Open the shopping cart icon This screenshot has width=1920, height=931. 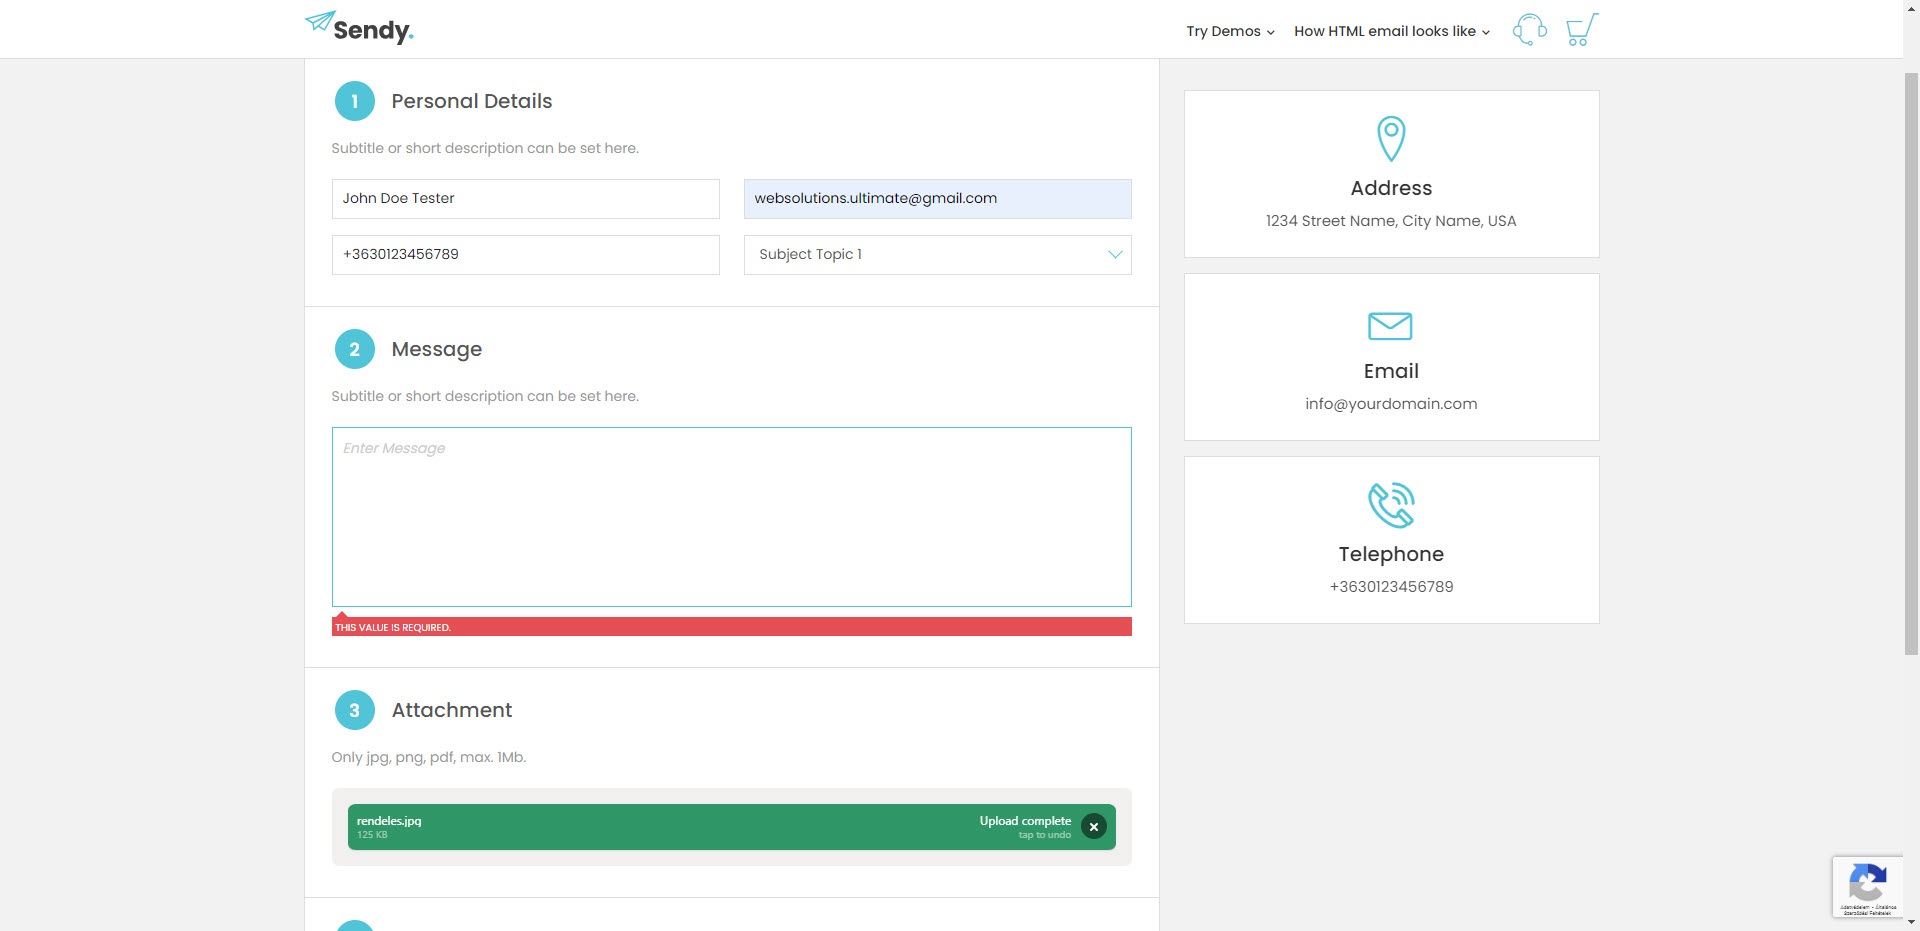(x=1582, y=30)
